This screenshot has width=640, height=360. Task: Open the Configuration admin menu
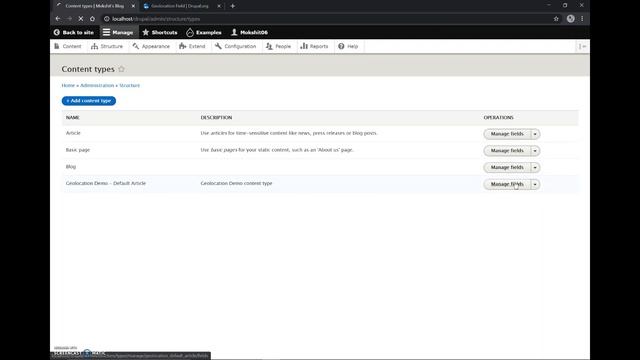[236, 46]
